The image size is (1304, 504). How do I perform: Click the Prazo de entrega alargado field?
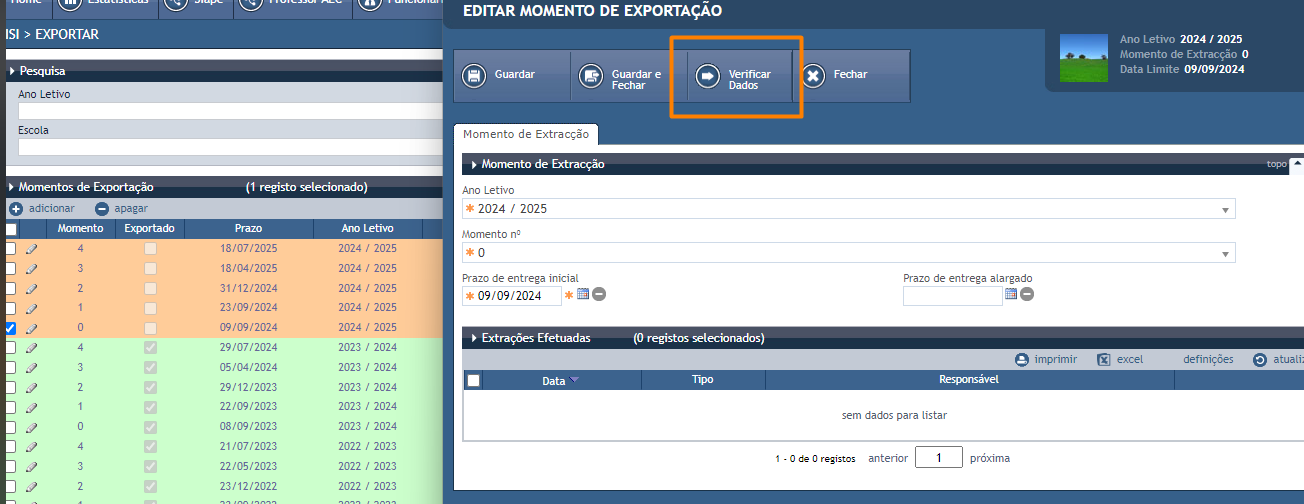point(952,296)
